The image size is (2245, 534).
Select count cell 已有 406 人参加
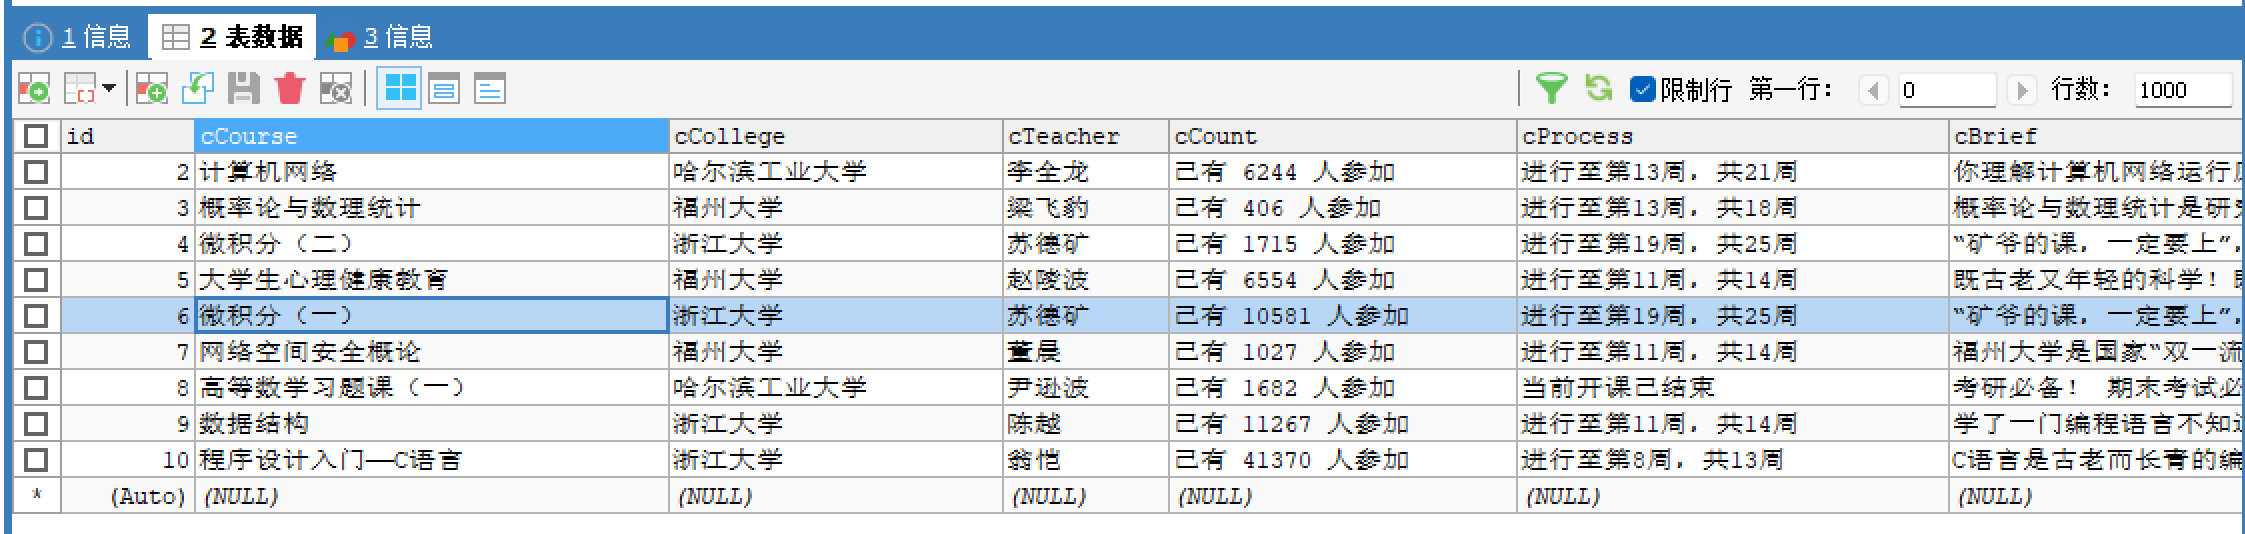pyautogui.click(x=1342, y=208)
